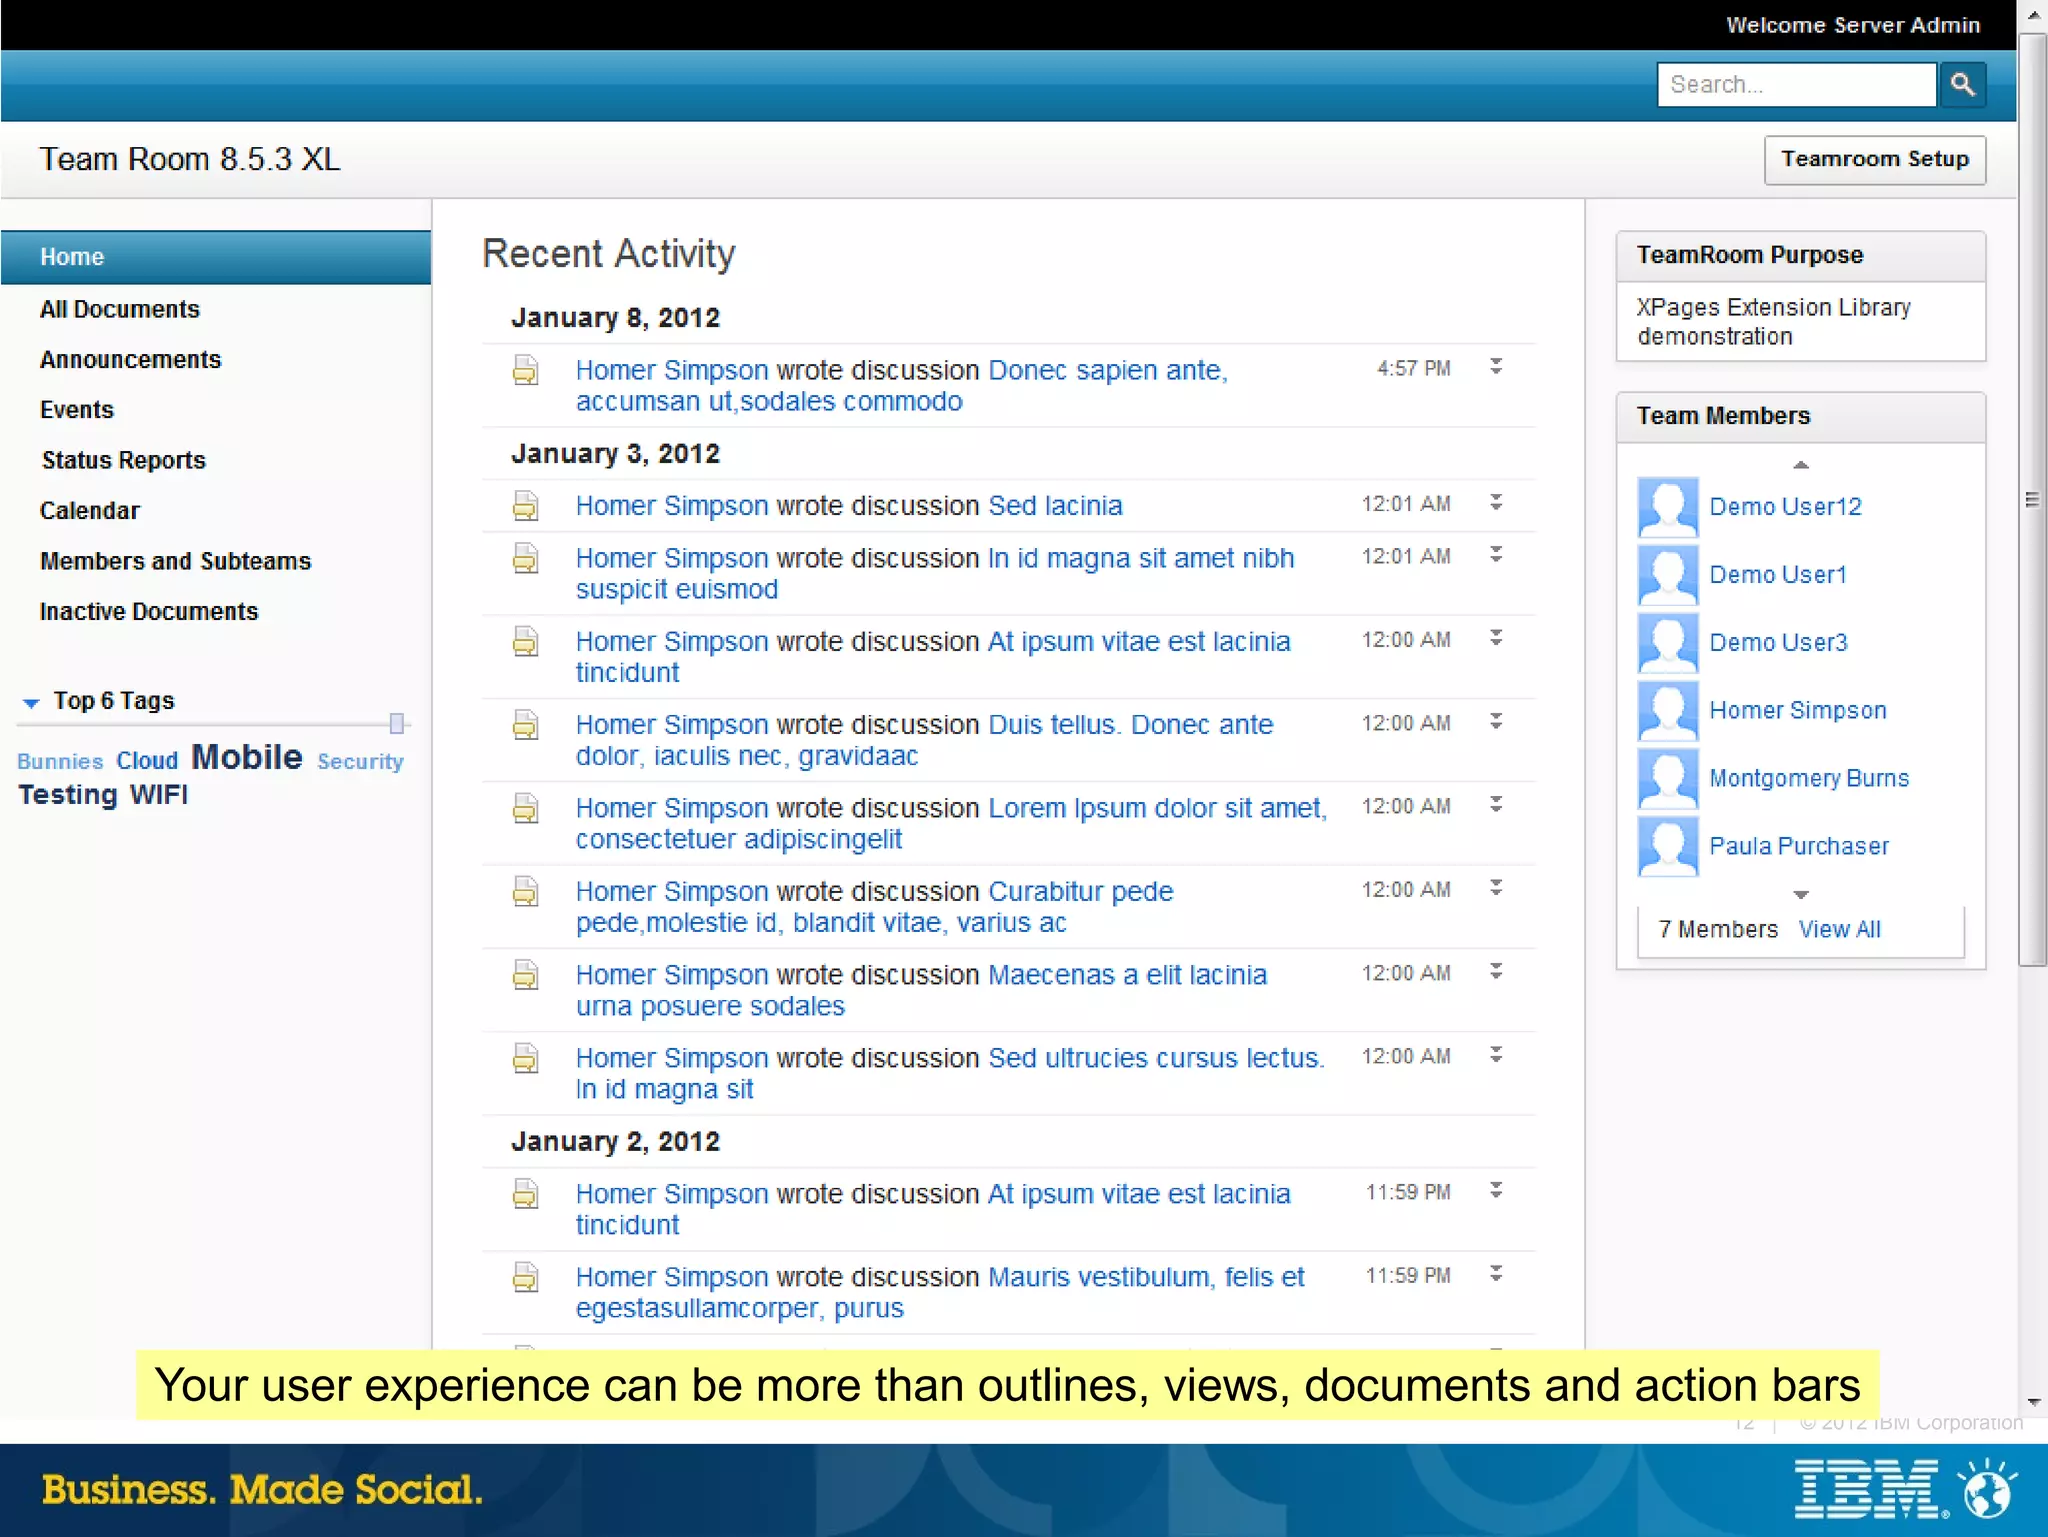Click document icon beside Duis tellus discussion
Image resolution: width=2048 pixels, height=1537 pixels.
tap(525, 725)
